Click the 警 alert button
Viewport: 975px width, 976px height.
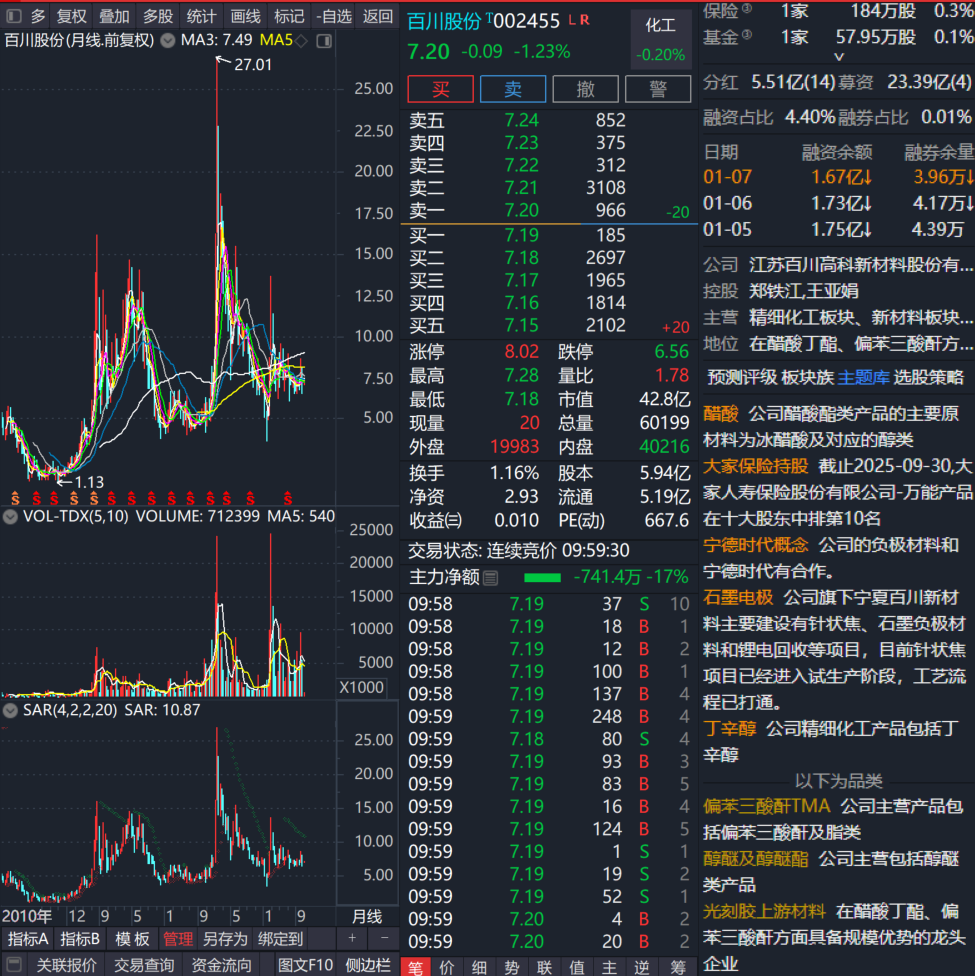point(657,89)
